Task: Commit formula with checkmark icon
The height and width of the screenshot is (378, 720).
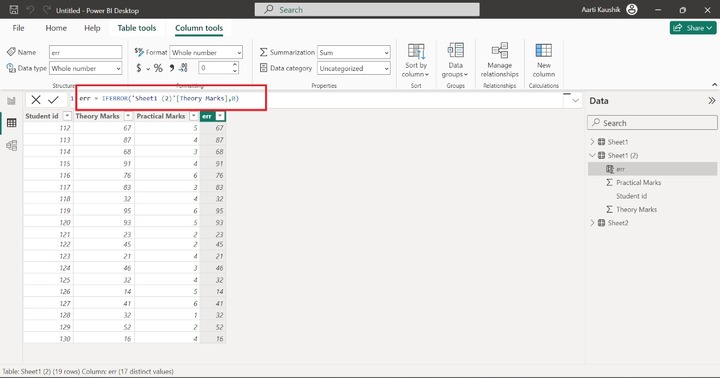Action: [x=53, y=100]
